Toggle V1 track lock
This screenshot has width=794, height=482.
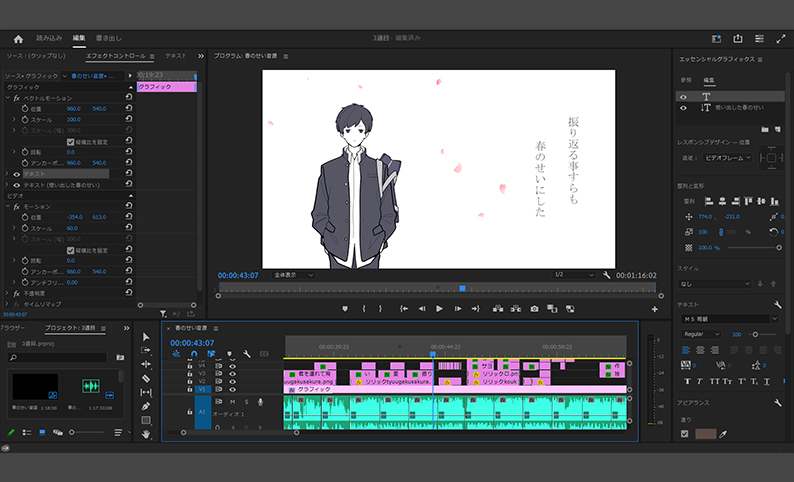coord(189,389)
